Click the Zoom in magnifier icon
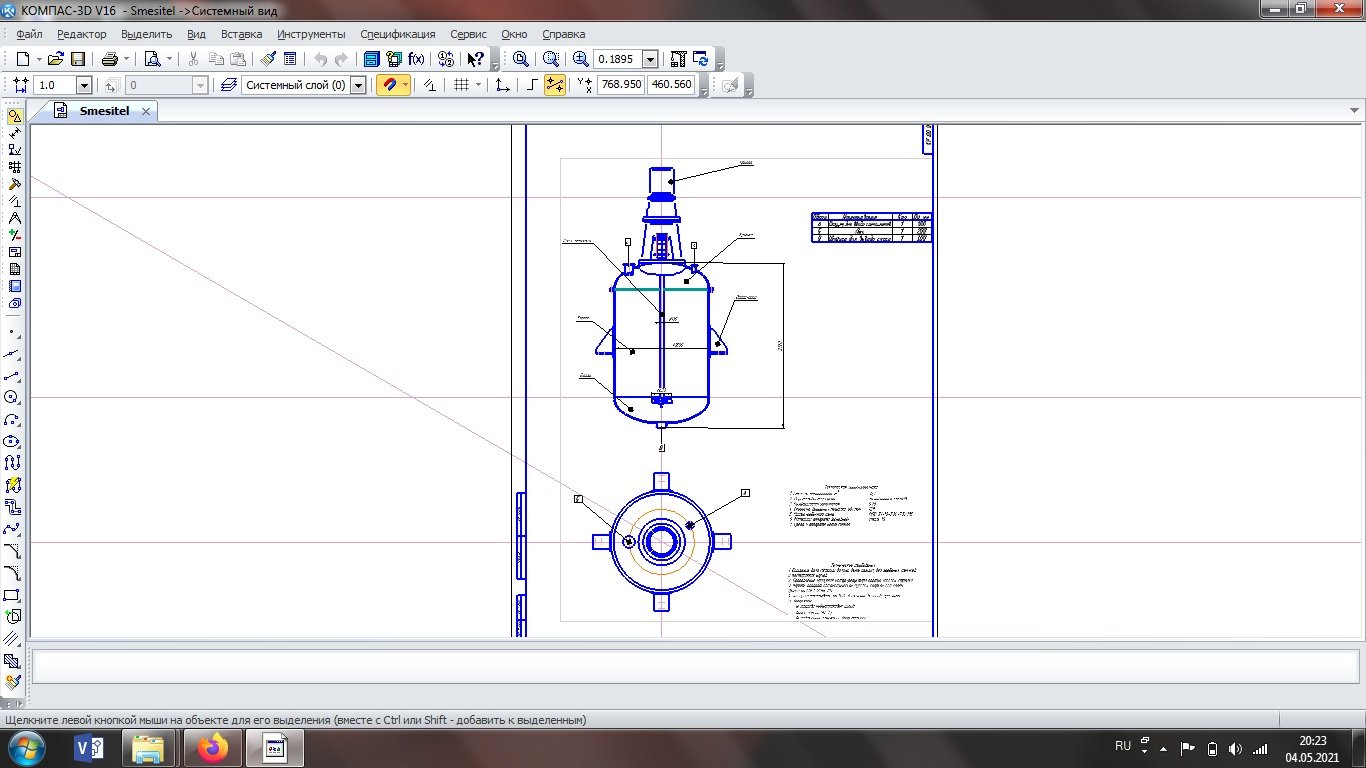 coord(581,59)
